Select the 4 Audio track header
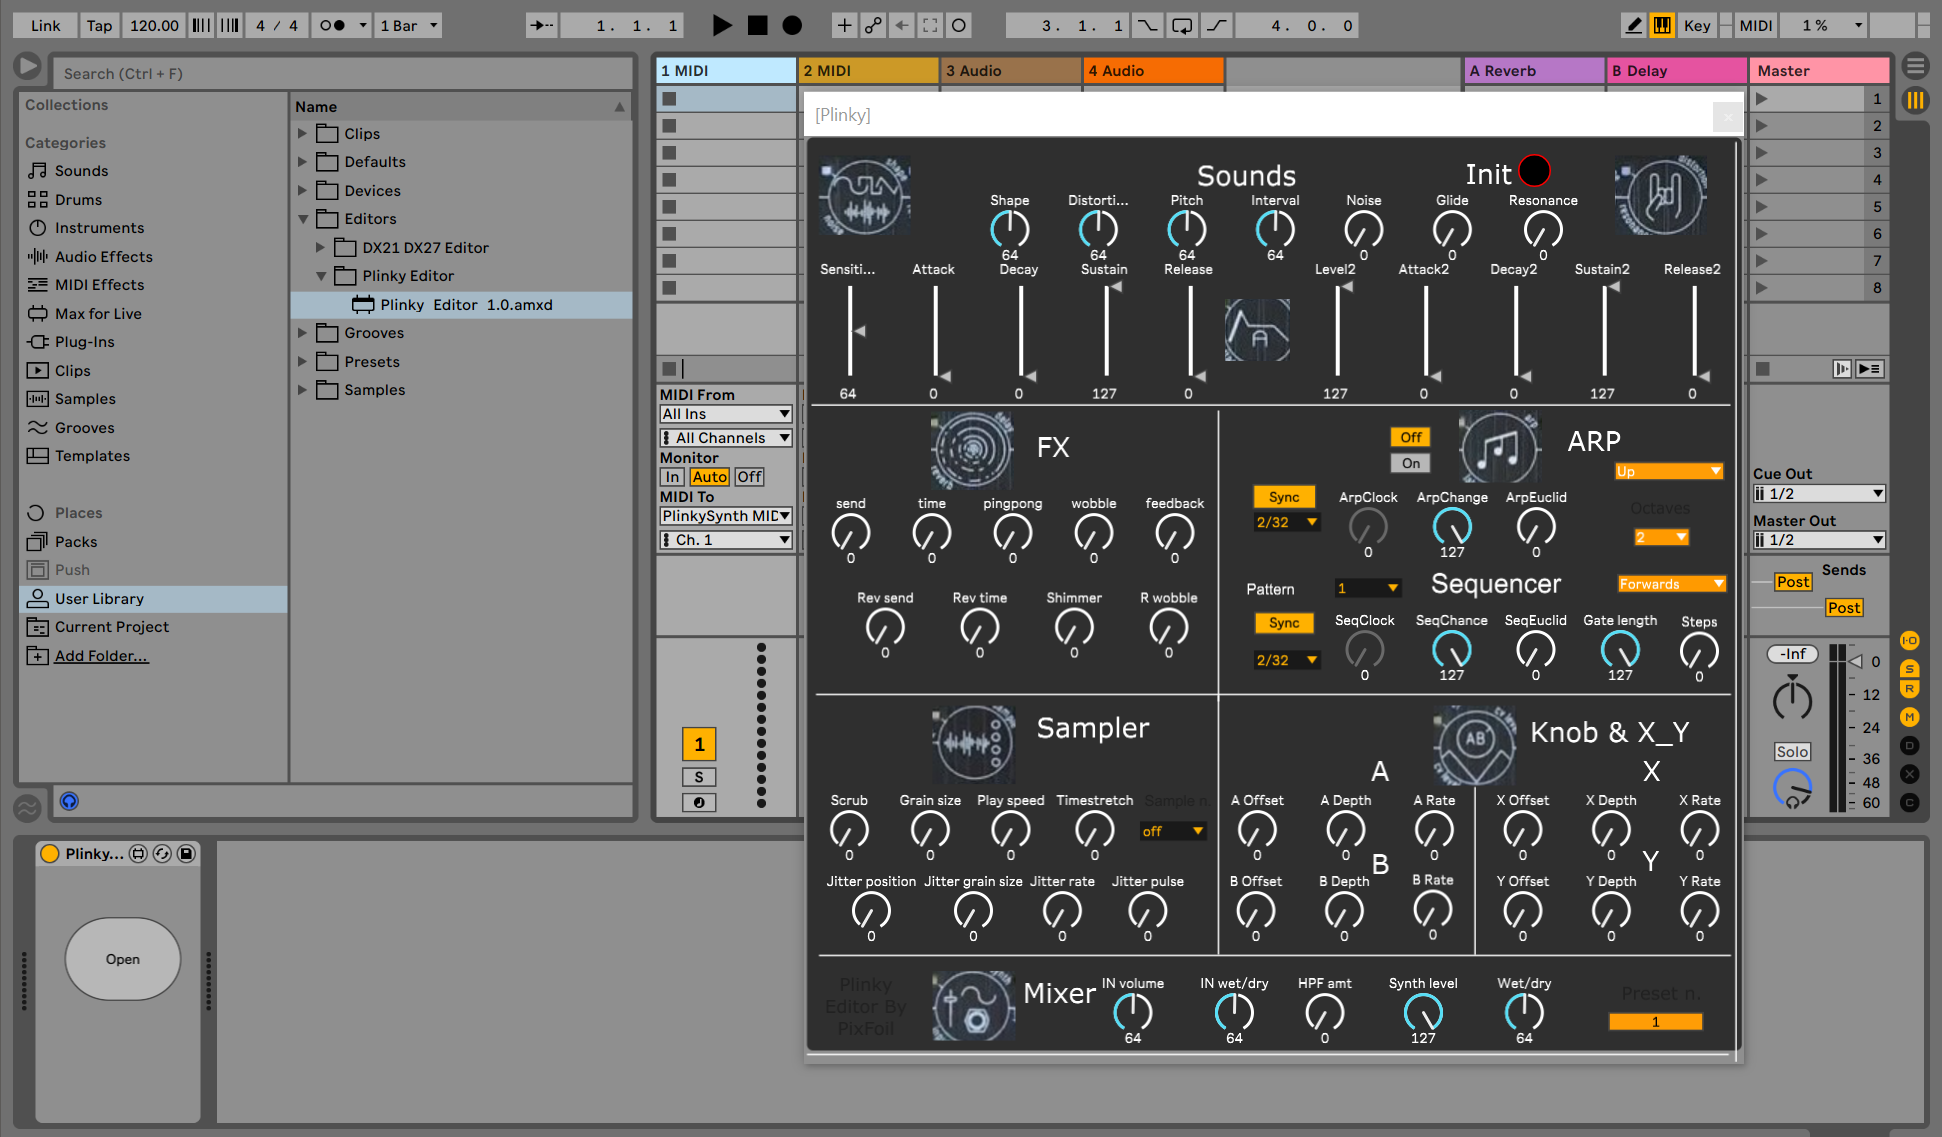Screen dimensions: 1942x1137 point(1153,70)
